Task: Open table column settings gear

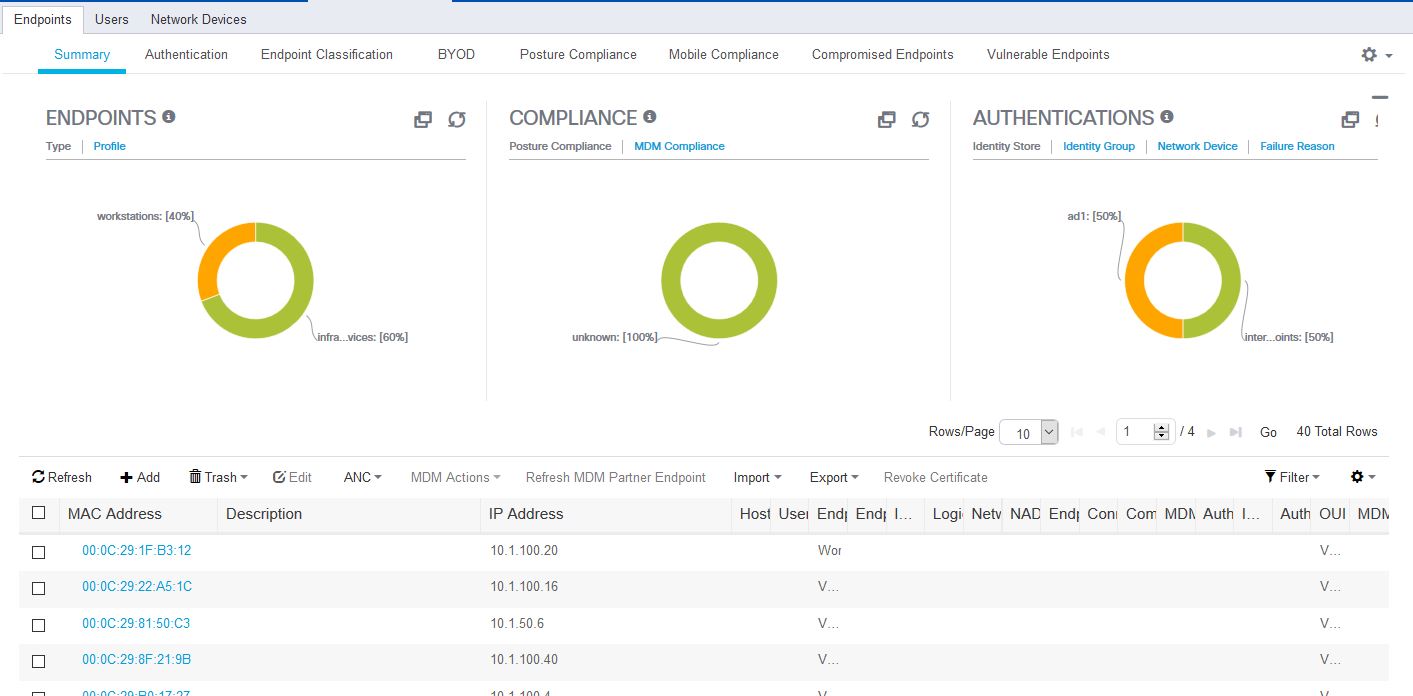Action: 1363,477
